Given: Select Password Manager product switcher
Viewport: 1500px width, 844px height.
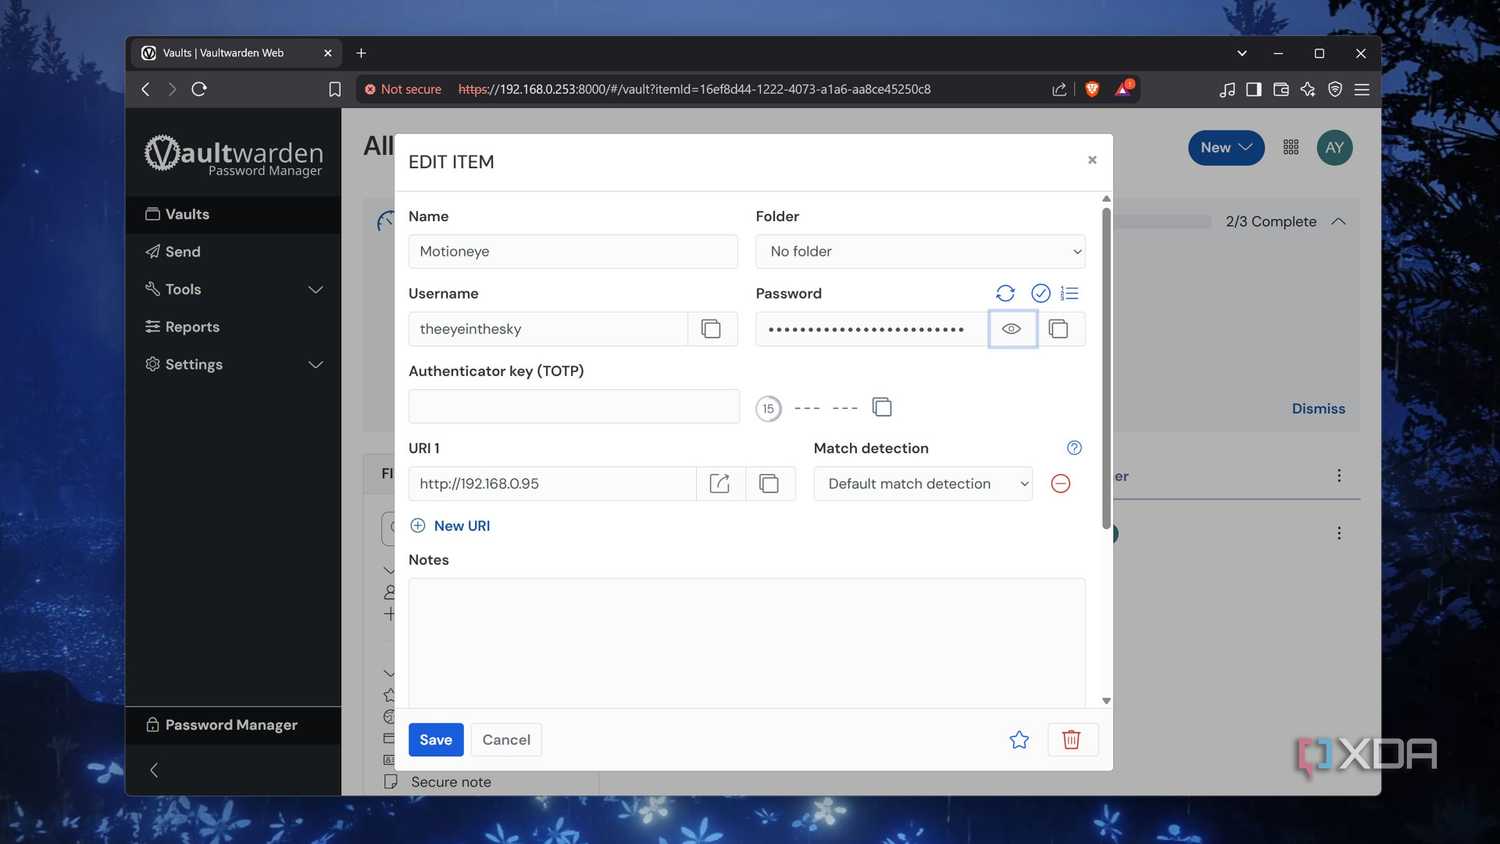Looking at the screenshot, I should (233, 725).
